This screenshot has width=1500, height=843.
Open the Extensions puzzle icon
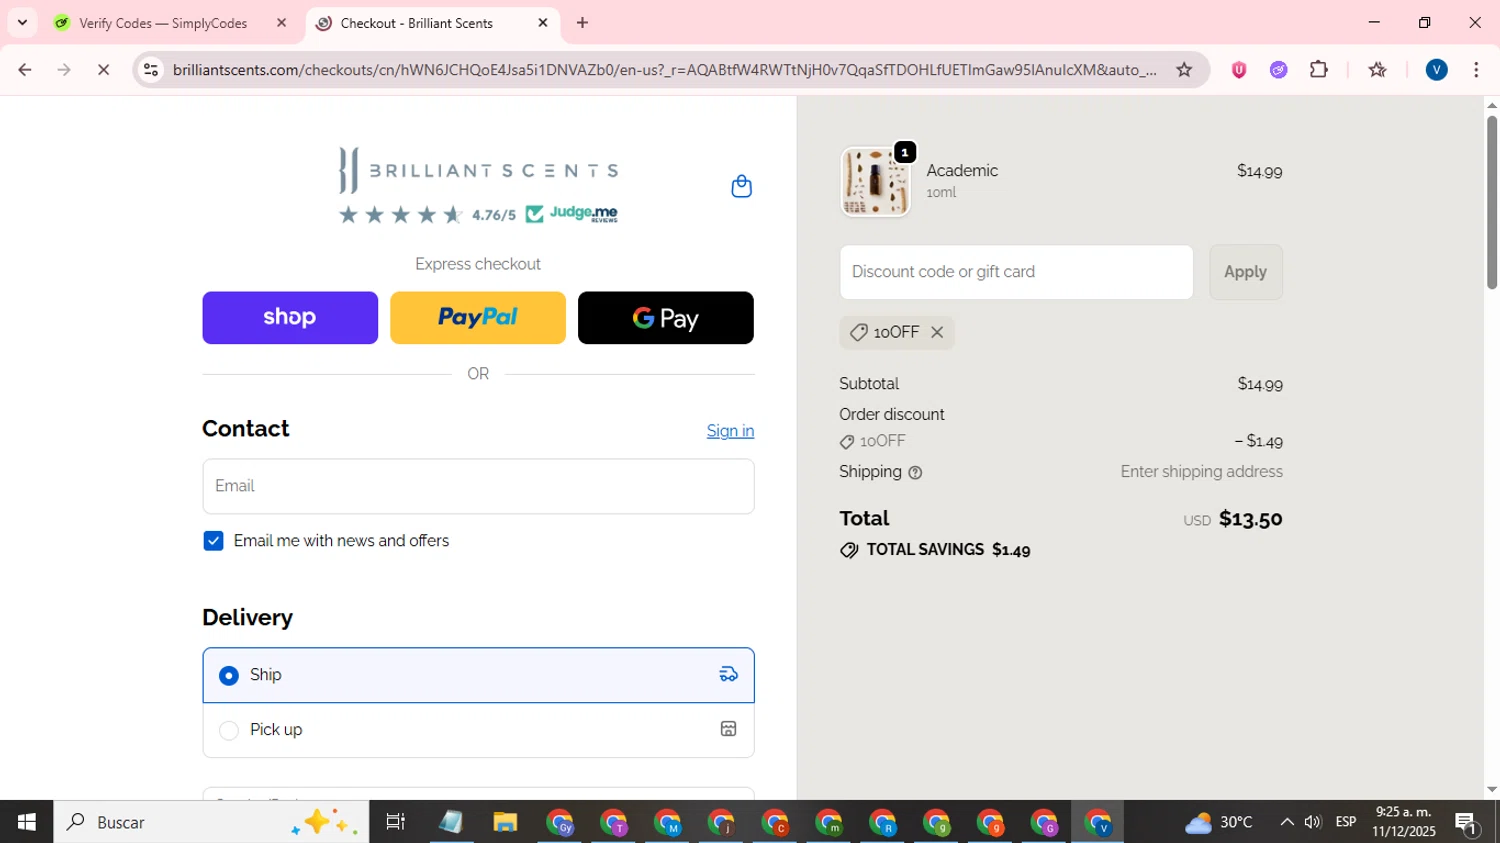pyautogui.click(x=1319, y=70)
